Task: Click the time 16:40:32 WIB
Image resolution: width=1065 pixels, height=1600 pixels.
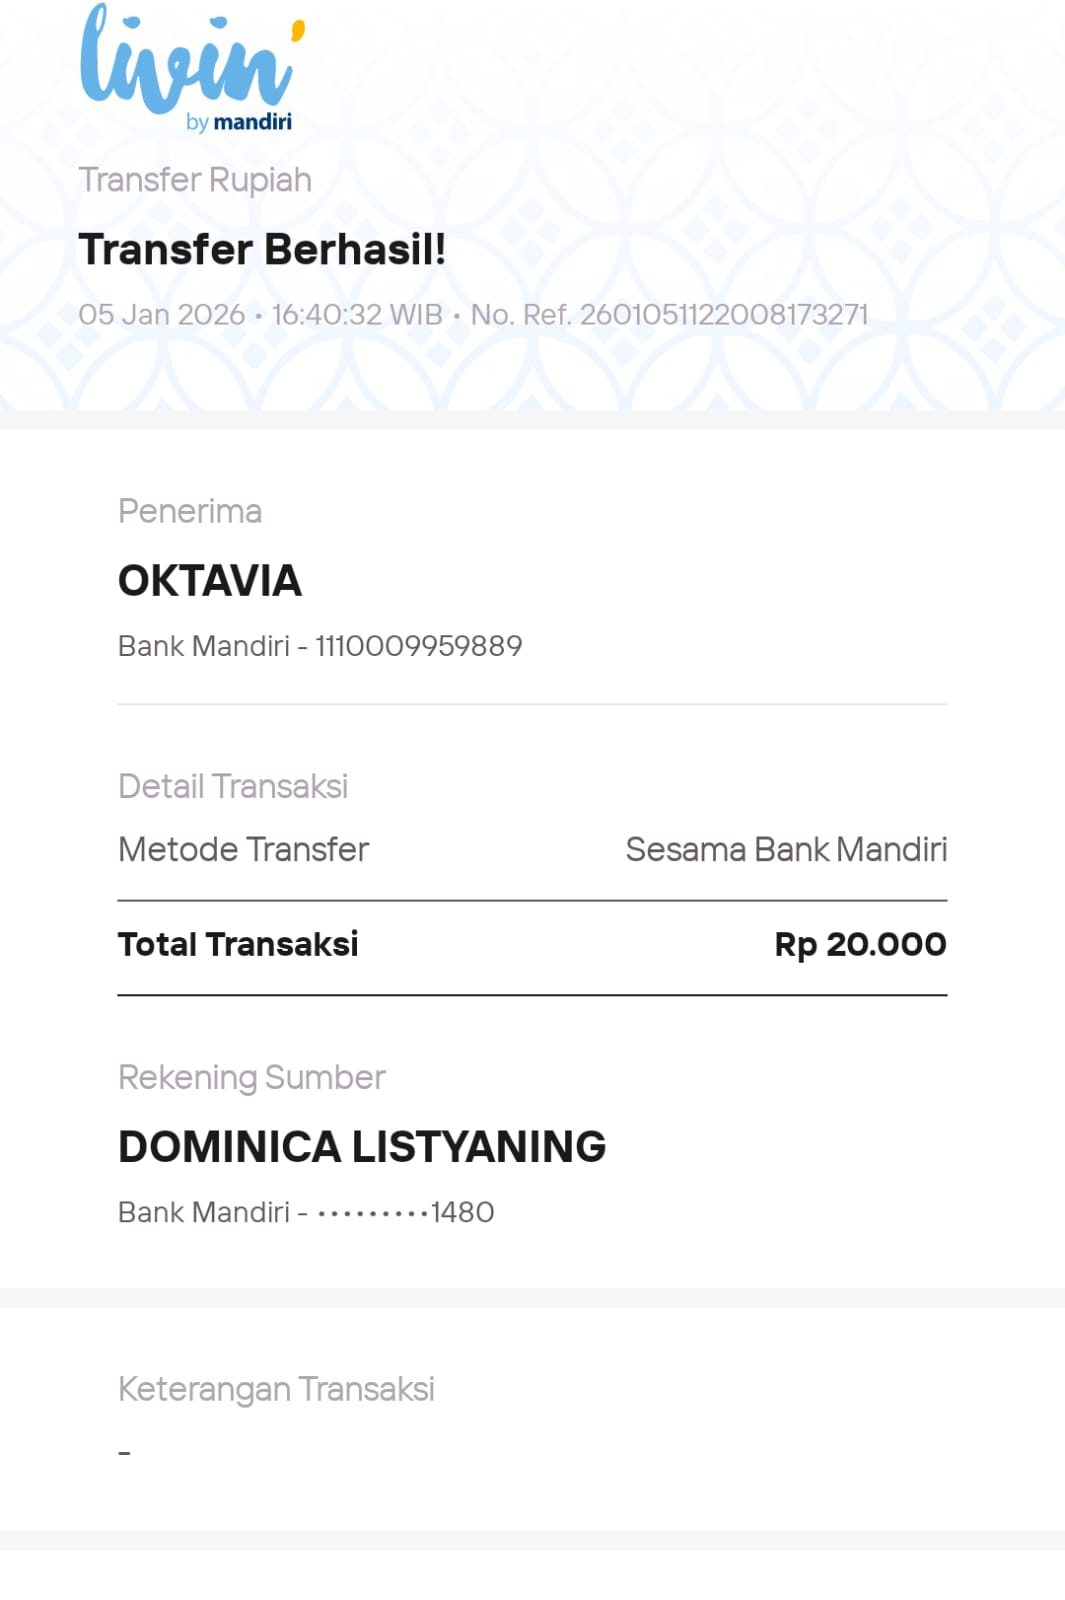Action: pos(357,315)
